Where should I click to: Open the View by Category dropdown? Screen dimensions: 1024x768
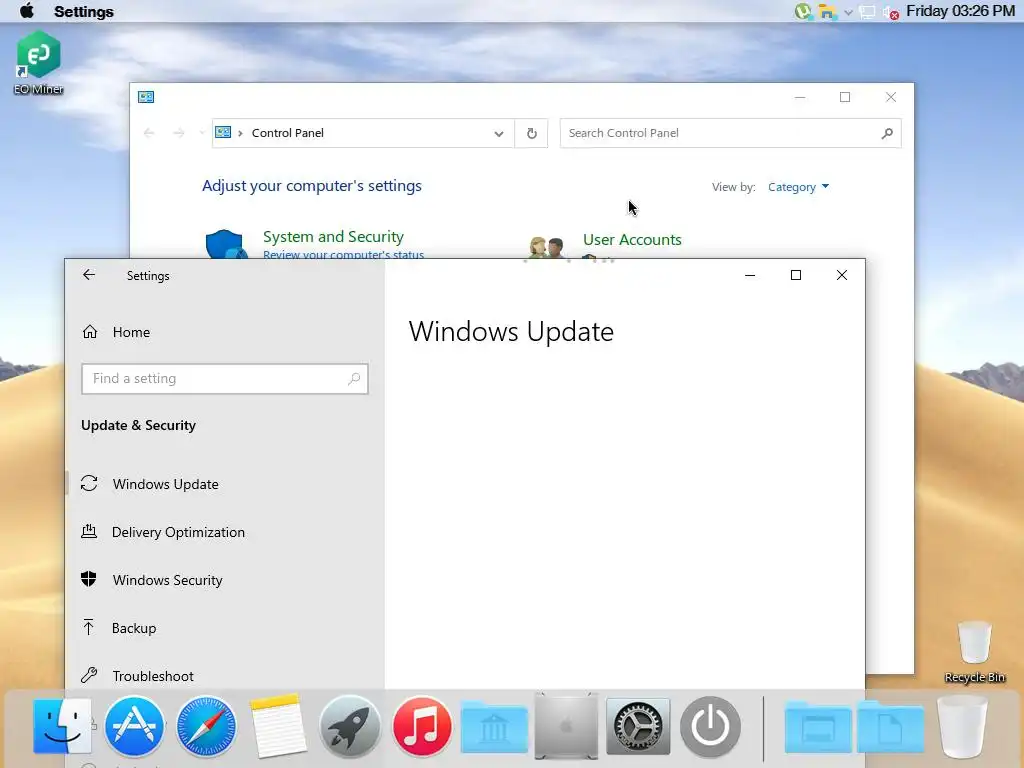[x=798, y=187]
